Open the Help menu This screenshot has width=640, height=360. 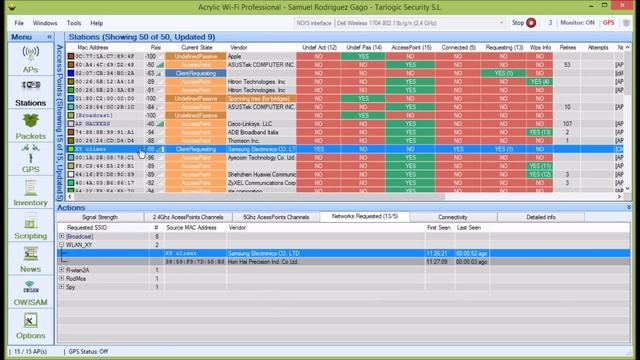96,23
